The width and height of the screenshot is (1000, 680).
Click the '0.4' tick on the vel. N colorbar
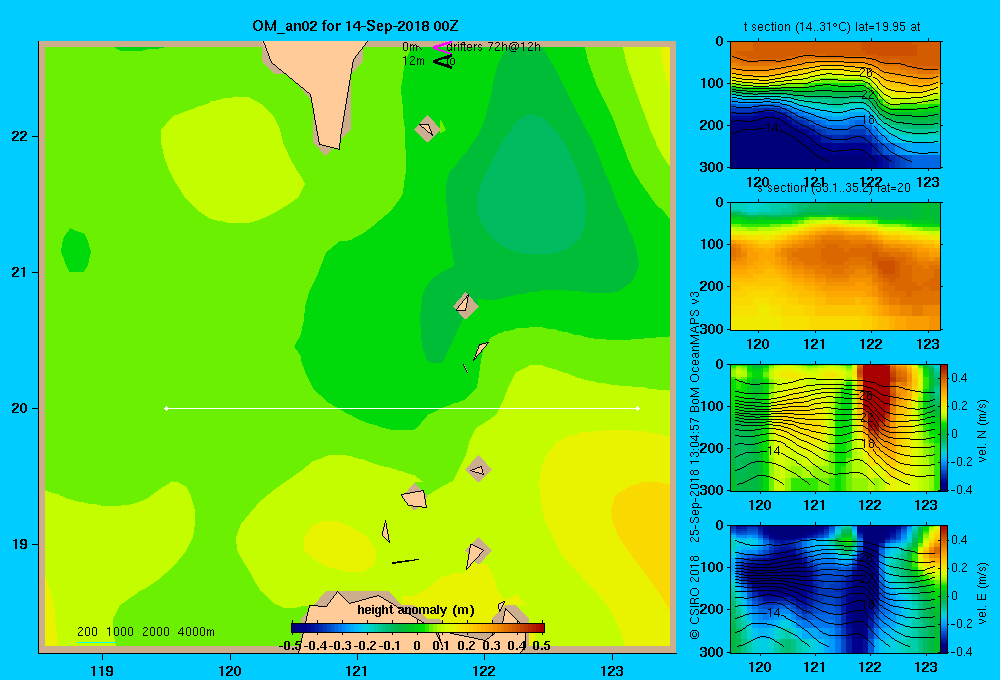[x=959, y=378]
